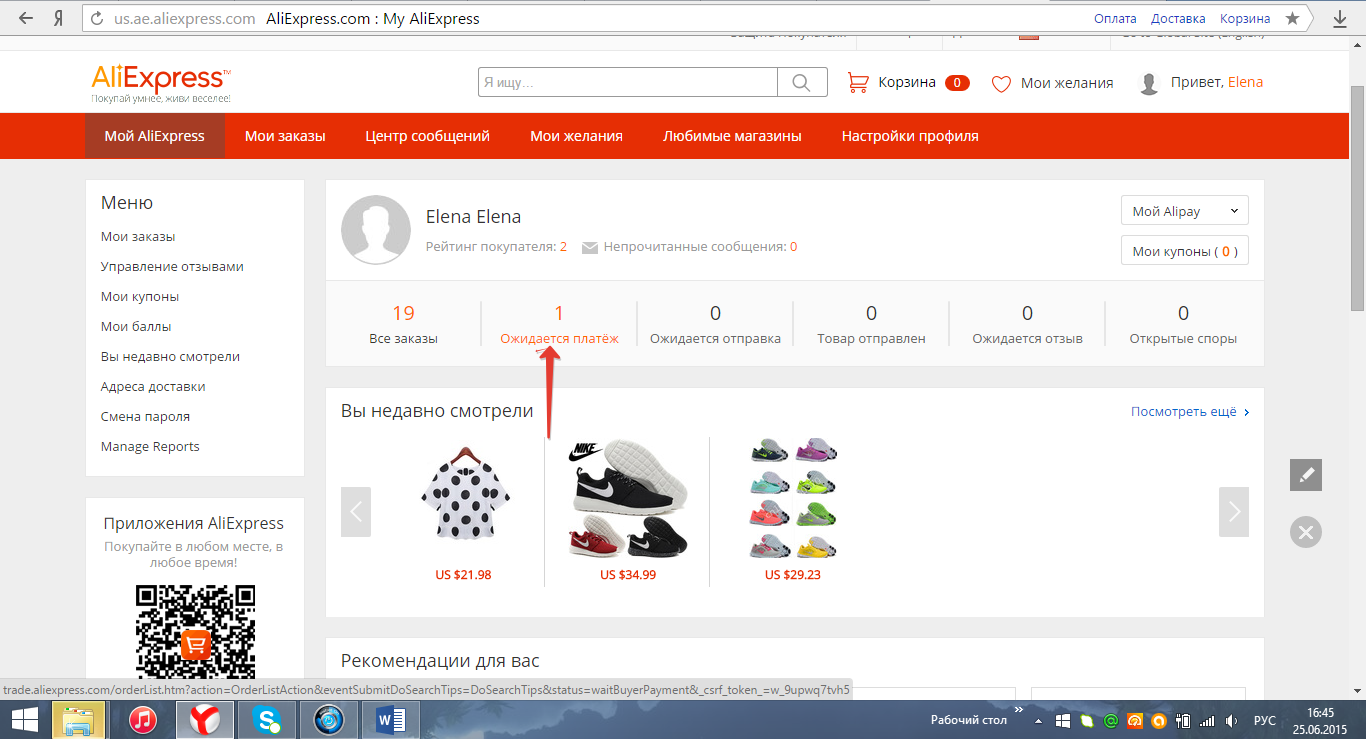Switch to Yandex Browser taskbar icon
This screenshot has height=739, width=1366.
[205, 720]
